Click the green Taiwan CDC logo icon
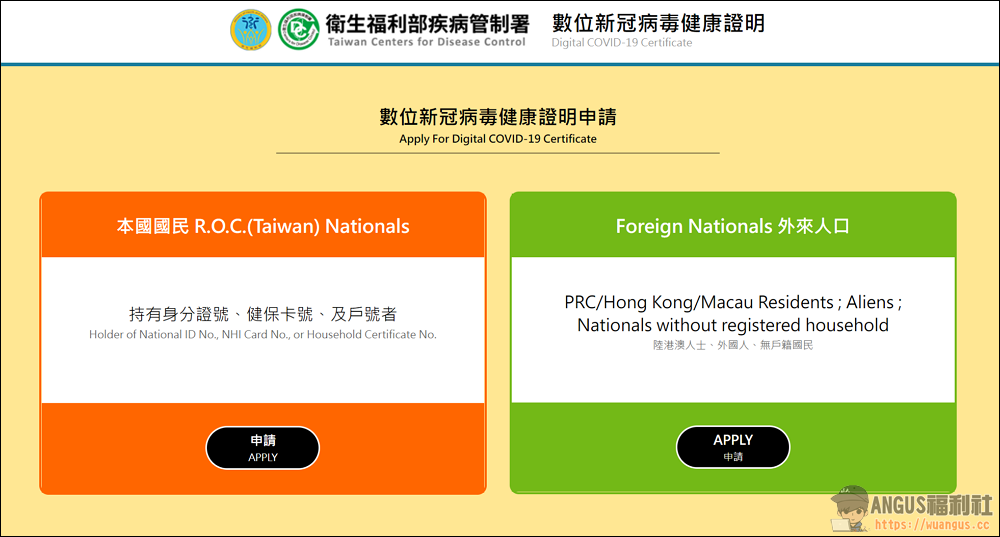The width and height of the screenshot is (1000, 537). coord(298,30)
